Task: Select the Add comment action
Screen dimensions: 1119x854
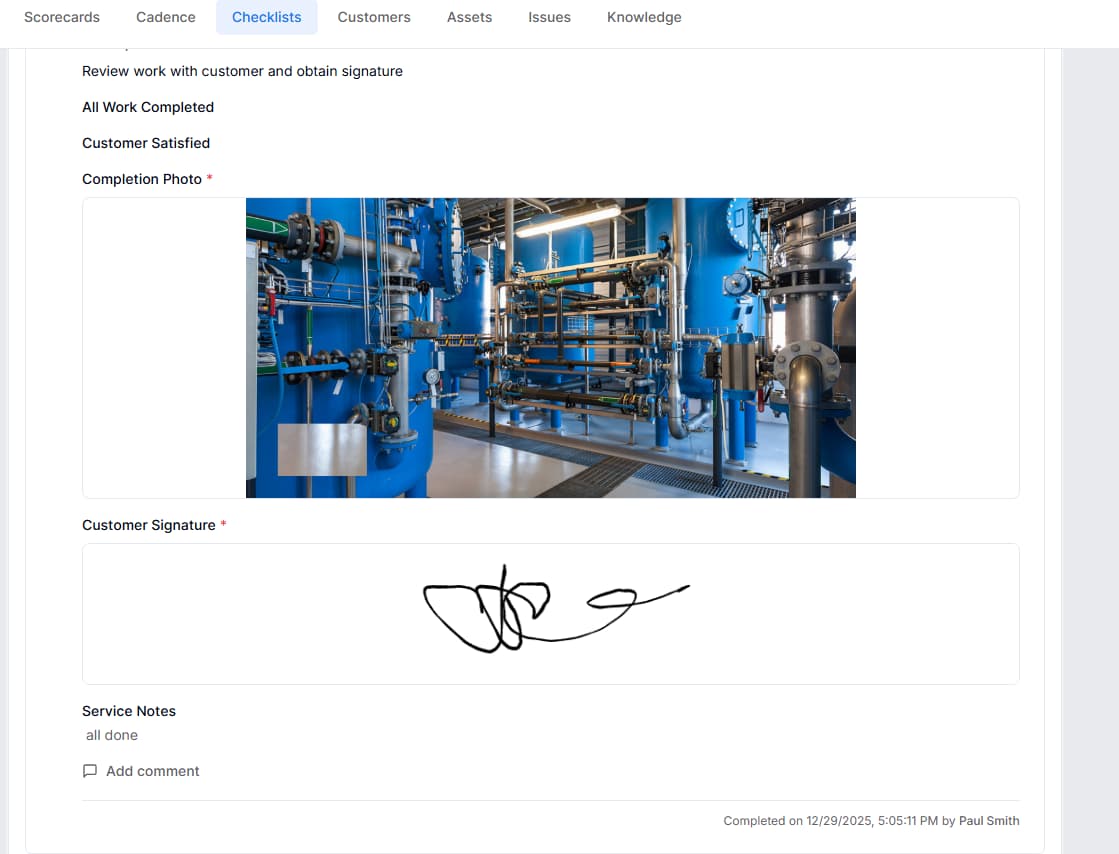Action: click(152, 770)
